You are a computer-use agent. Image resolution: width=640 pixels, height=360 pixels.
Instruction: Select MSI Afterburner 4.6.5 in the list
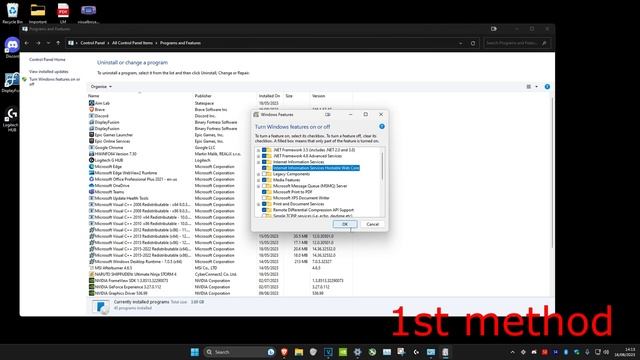tap(113, 268)
